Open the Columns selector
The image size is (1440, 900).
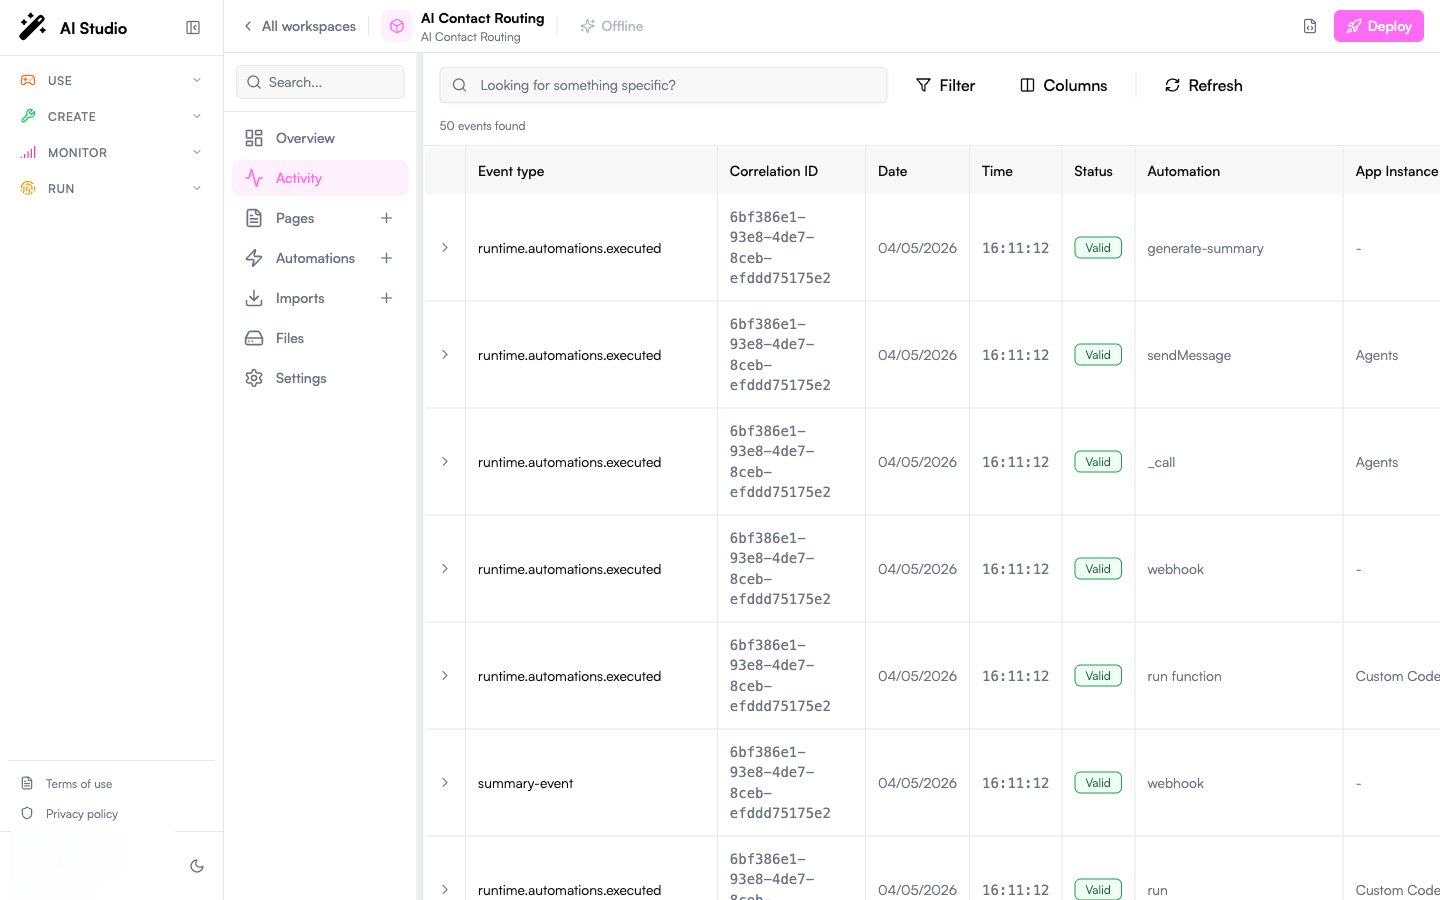pos(1063,85)
